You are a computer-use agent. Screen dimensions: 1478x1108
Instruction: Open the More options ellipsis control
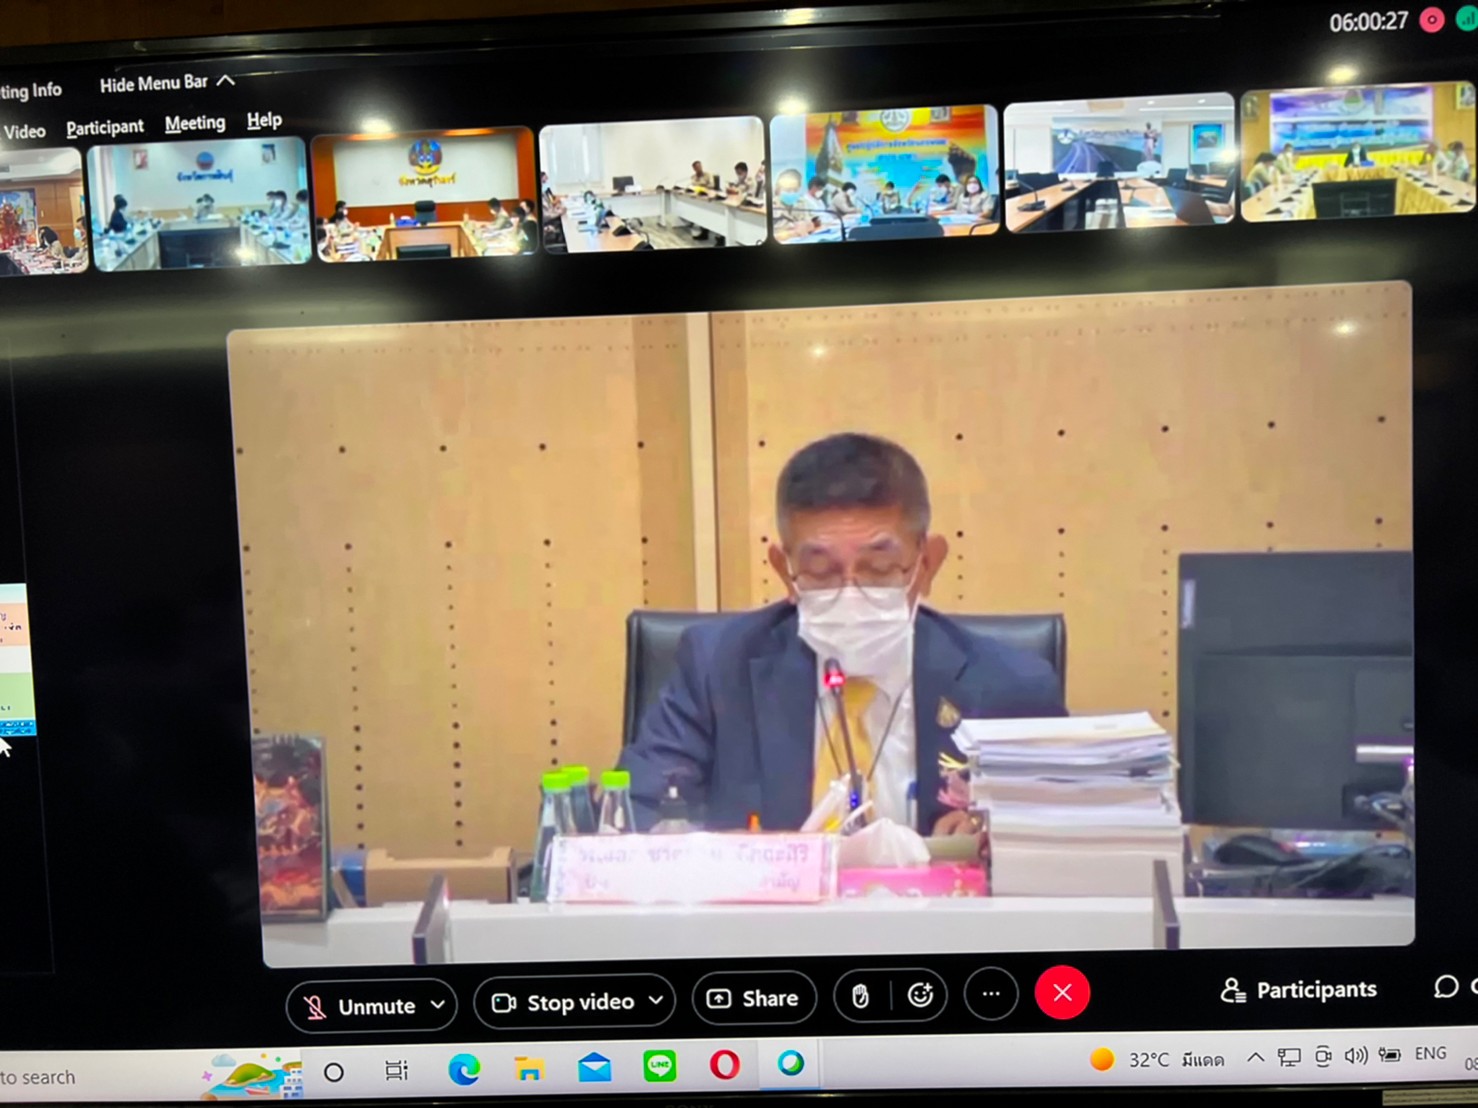click(990, 994)
